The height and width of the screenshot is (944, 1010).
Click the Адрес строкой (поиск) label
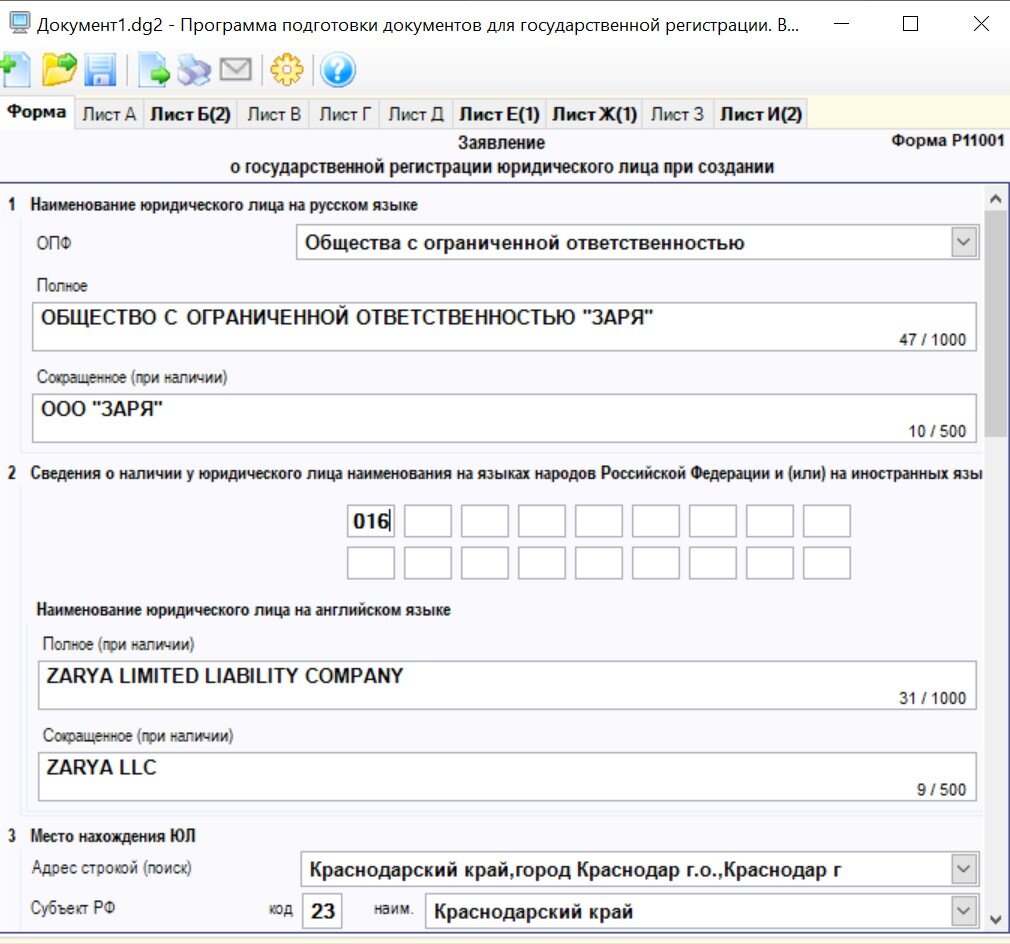click(111, 867)
